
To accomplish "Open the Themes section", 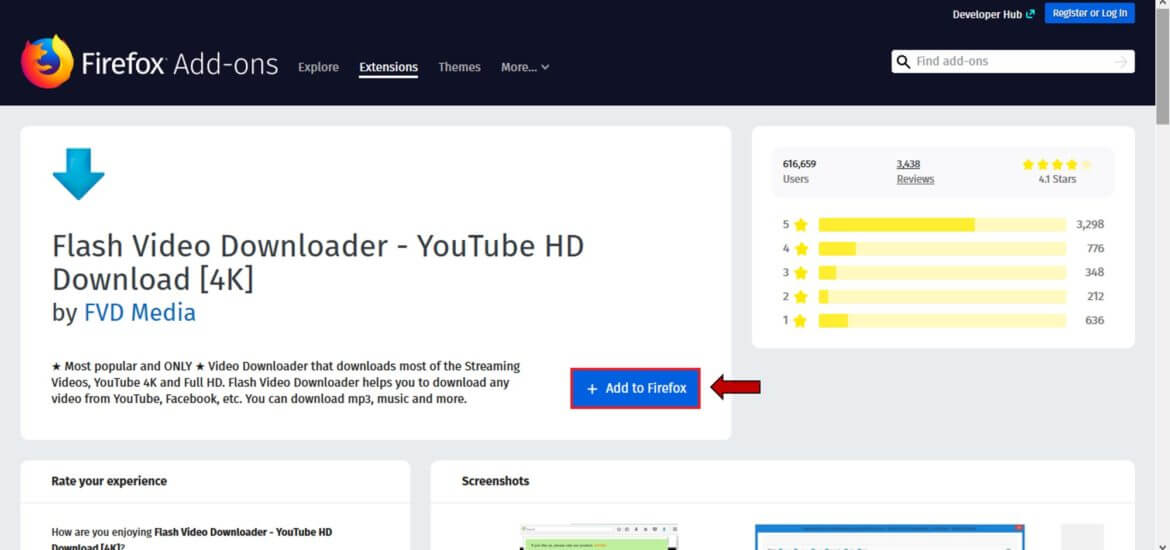I will coord(459,67).
